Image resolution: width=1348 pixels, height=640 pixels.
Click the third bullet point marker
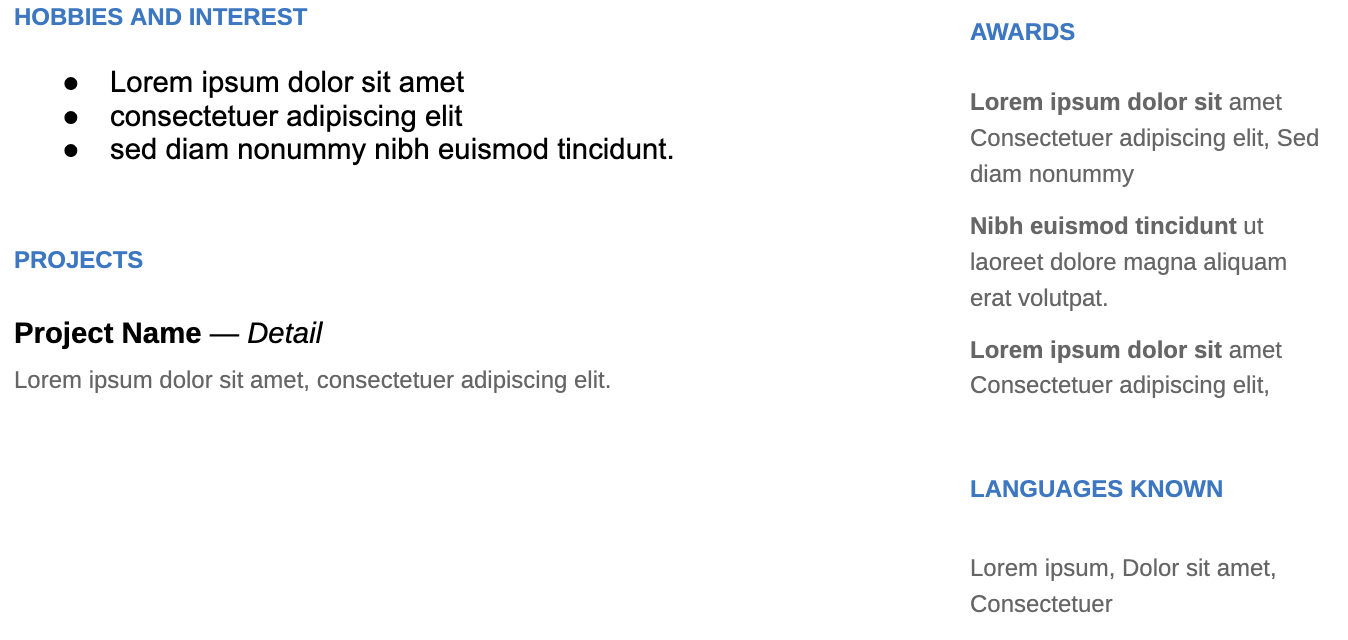coord(71,151)
